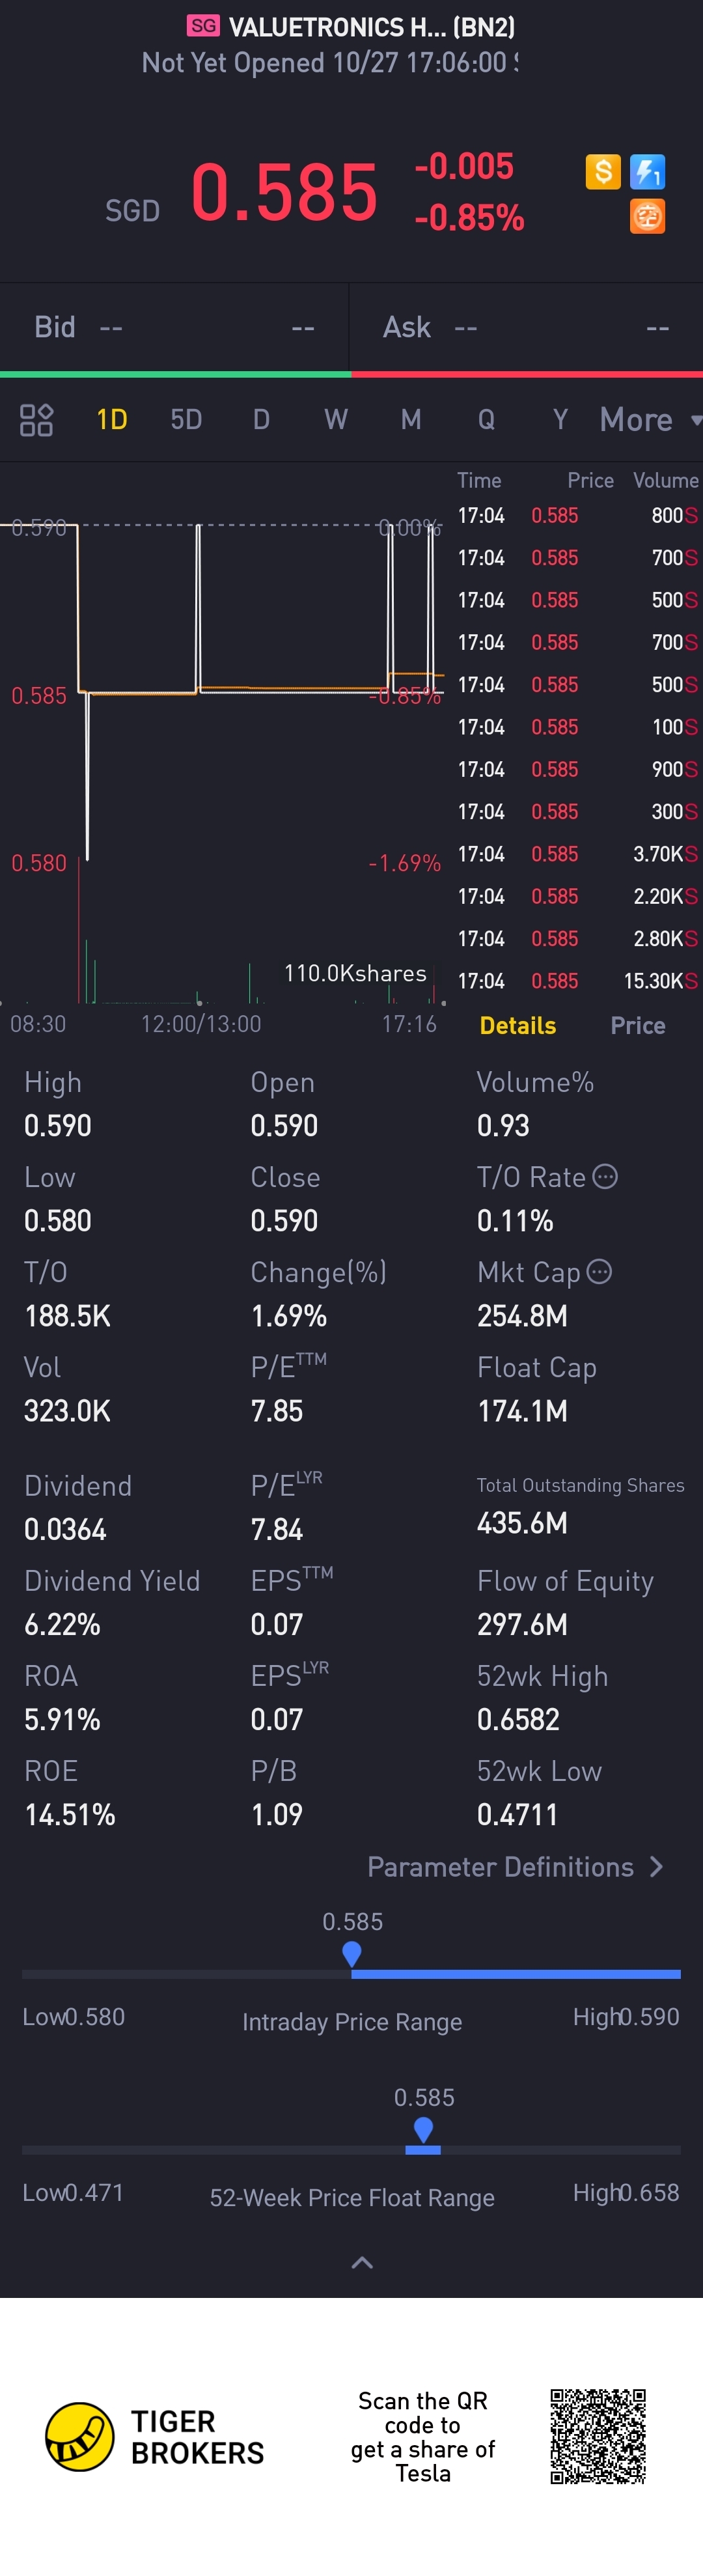Tap the Tesla share QR code
This screenshot has width=703, height=2576.
pyautogui.click(x=598, y=2437)
